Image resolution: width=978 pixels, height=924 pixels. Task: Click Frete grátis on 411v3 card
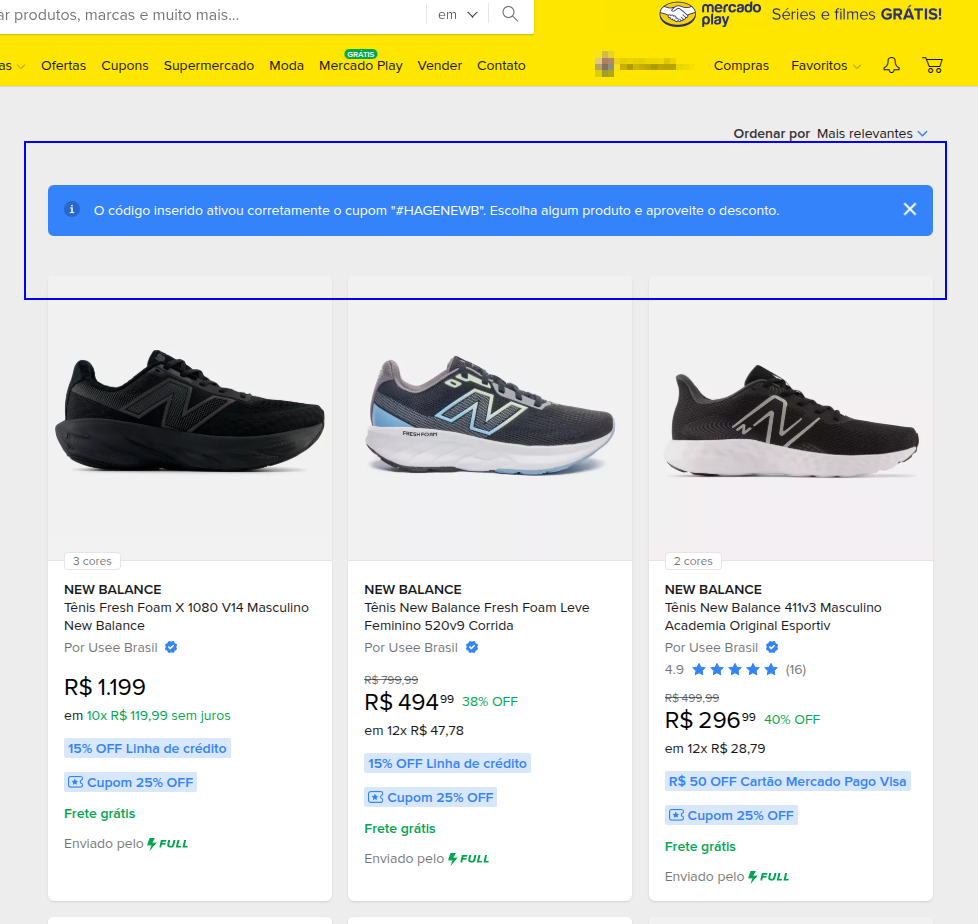(700, 847)
